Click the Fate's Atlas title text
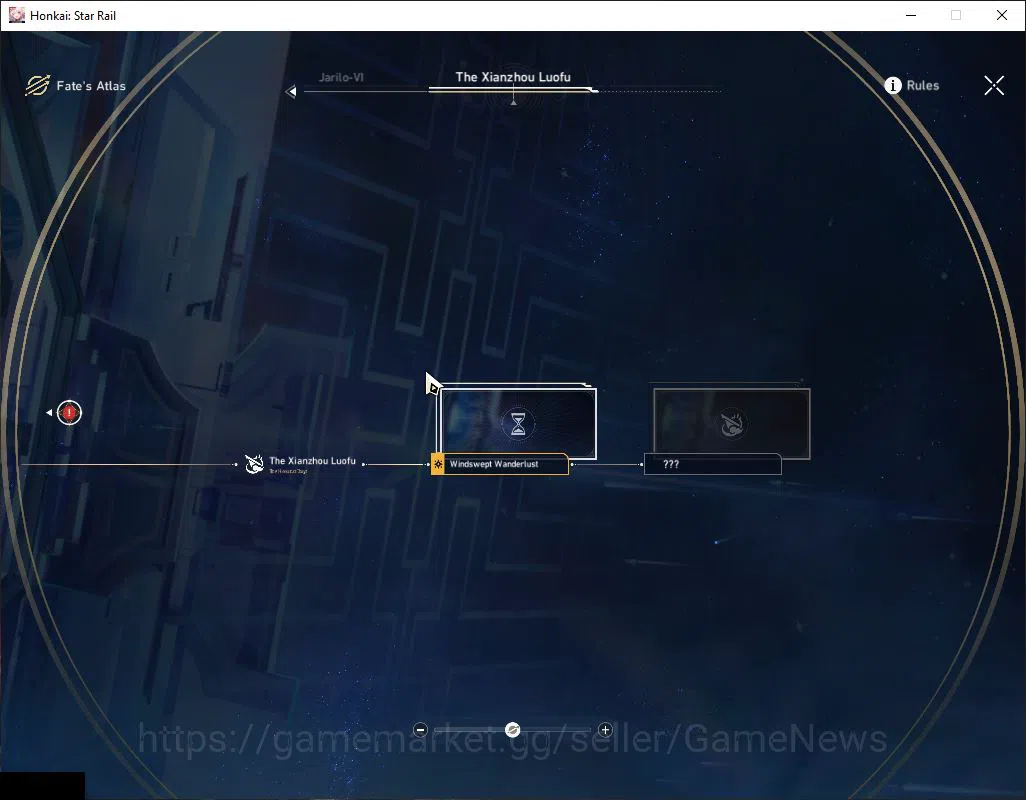This screenshot has height=800, width=1026. click(x=91, y=86)
